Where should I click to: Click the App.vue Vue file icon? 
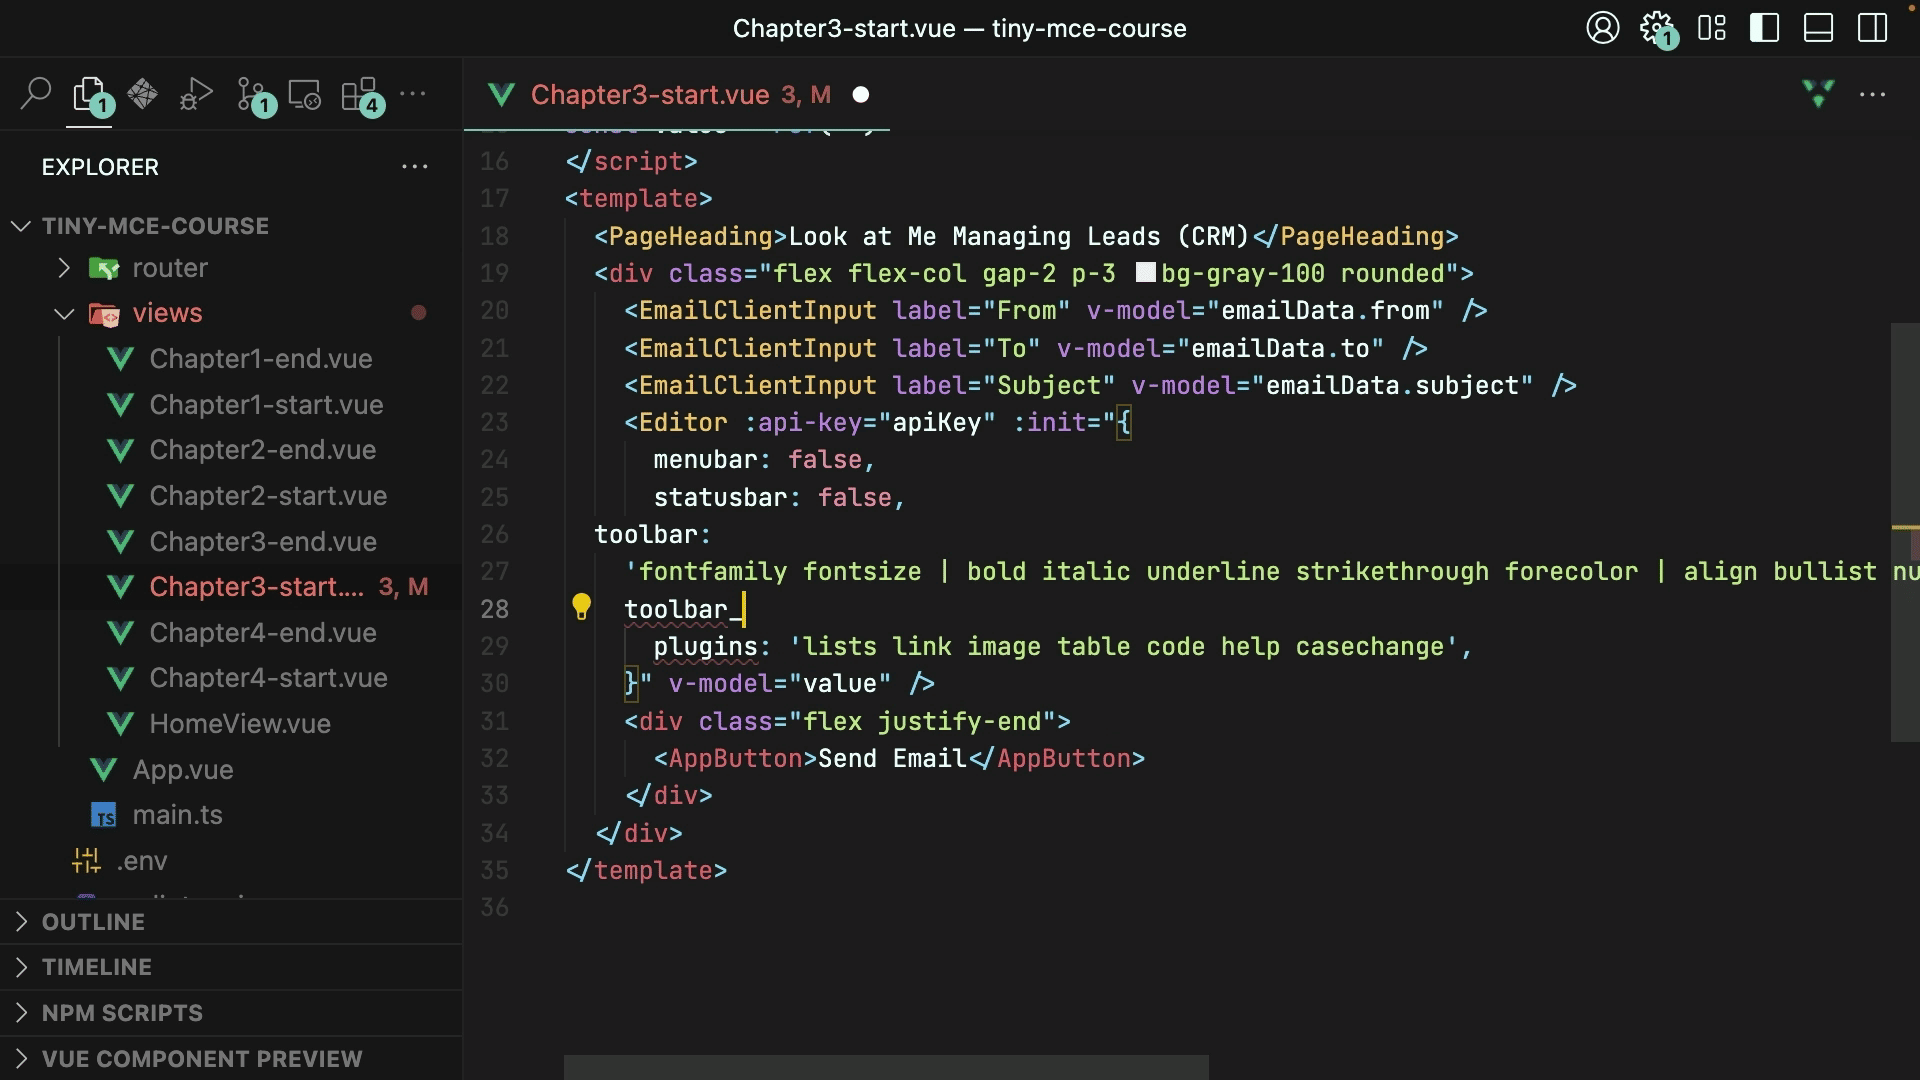coord(104,770)
